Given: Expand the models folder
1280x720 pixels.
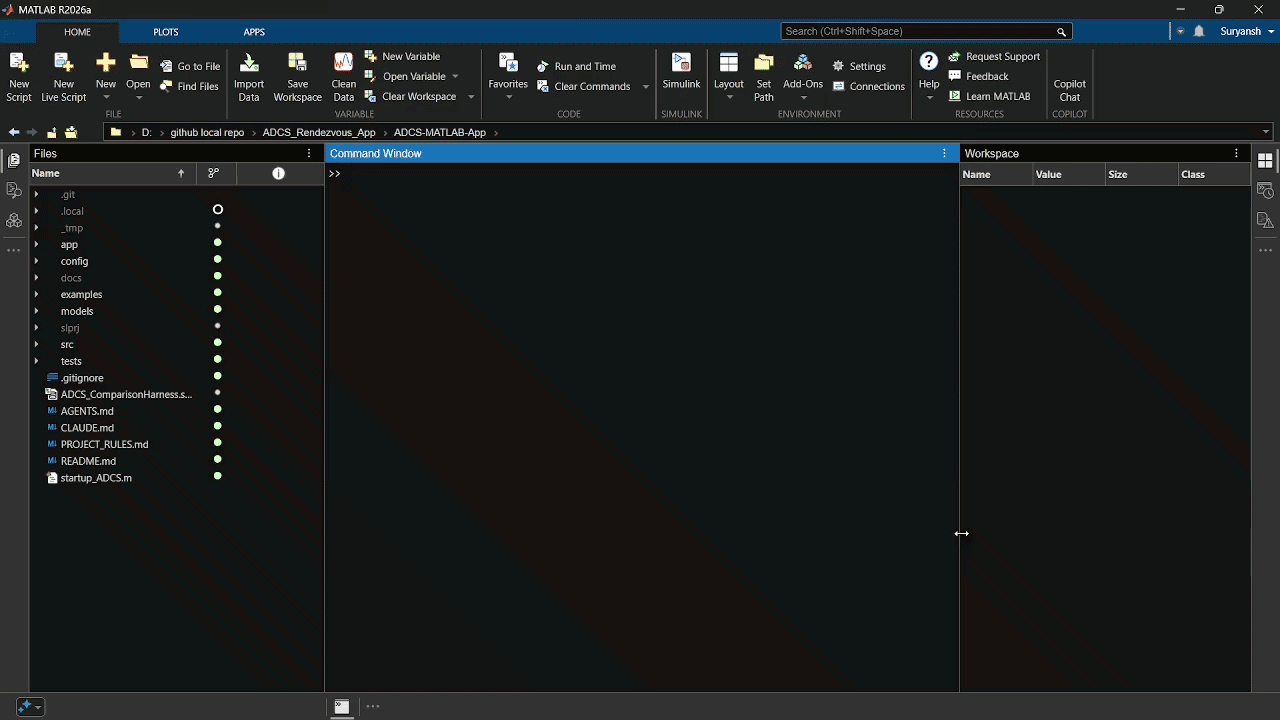Looking at the screenshot, I should point(37,311).
